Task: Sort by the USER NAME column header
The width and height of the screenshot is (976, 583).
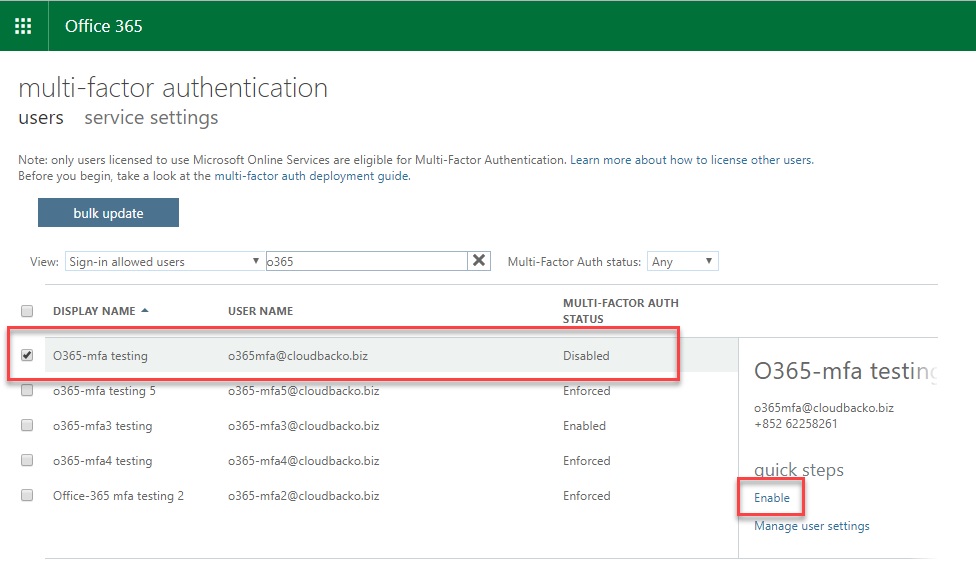Action: (260, 311)
